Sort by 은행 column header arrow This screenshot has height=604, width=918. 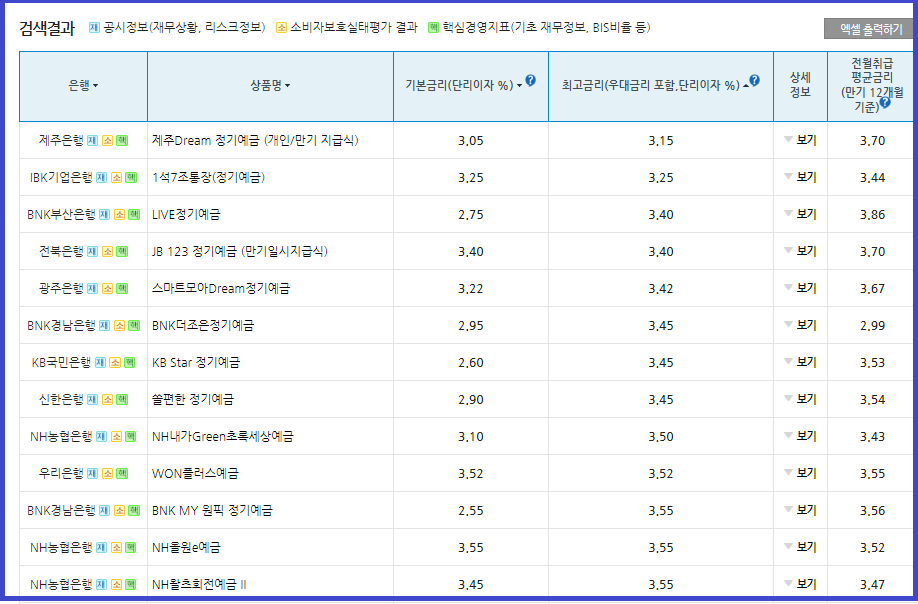coord(95,86)
